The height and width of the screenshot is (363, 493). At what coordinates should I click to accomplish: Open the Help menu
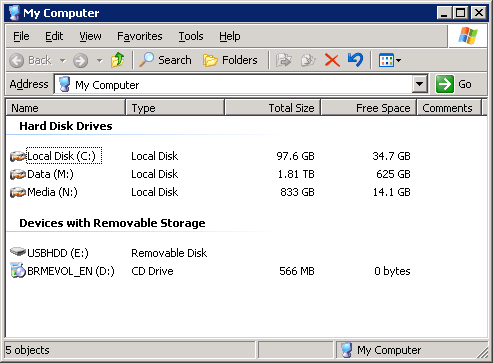point(230,36)
